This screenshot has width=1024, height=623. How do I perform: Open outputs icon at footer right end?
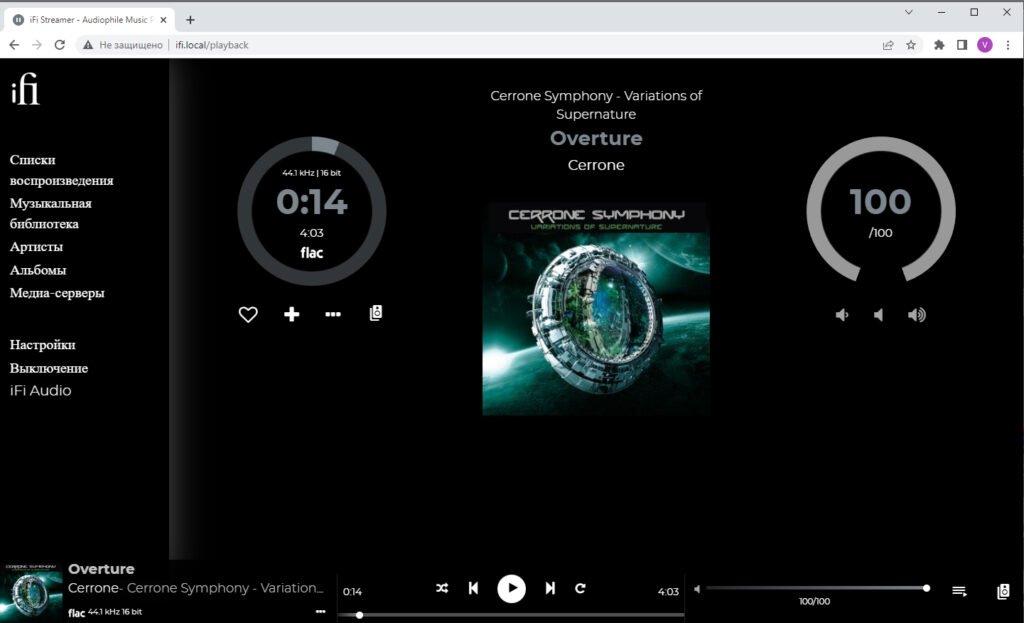[x=1003, y=591]
